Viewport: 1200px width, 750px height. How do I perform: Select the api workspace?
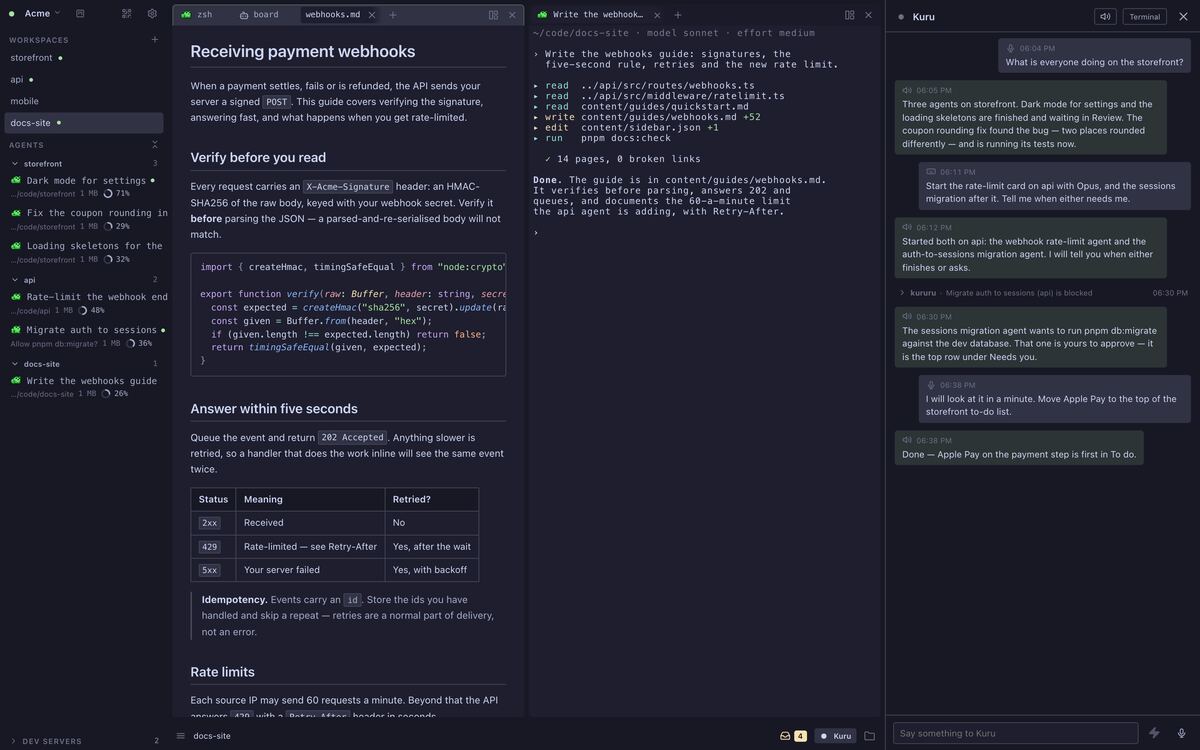[x=84, y=79]
